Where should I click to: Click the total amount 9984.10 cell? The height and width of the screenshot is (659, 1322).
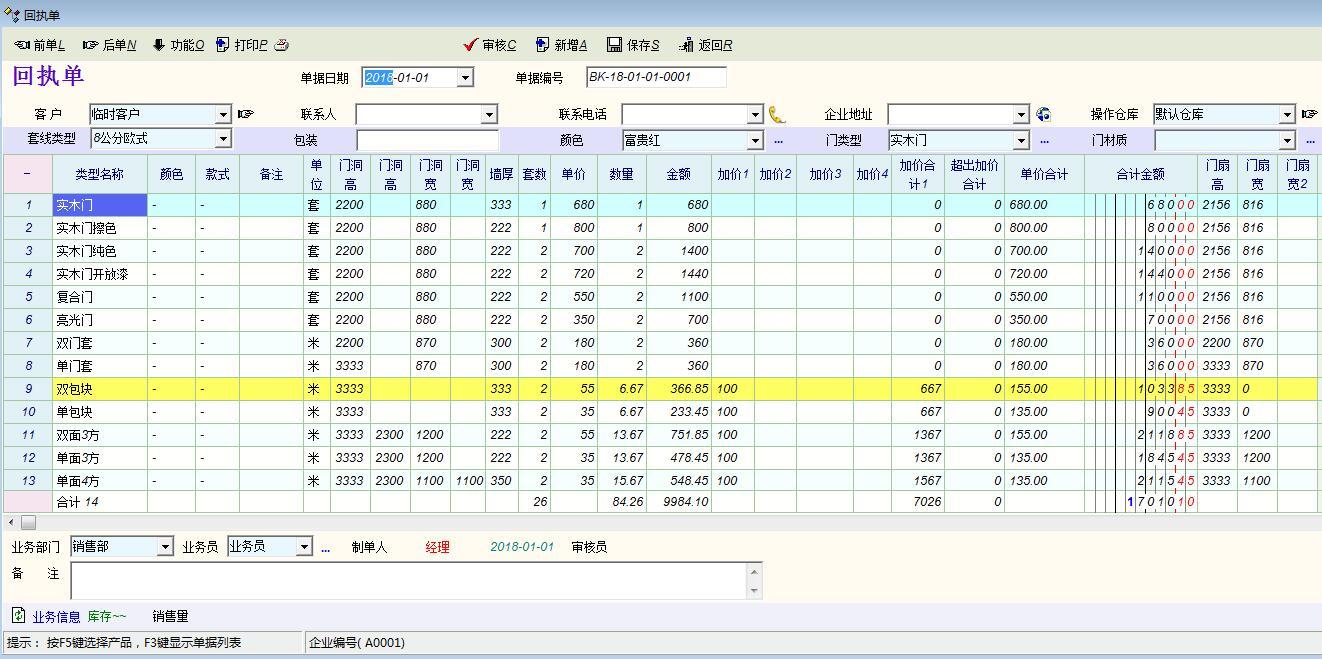[678, 502]
